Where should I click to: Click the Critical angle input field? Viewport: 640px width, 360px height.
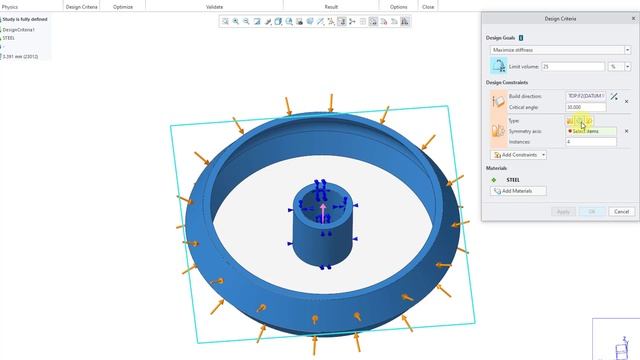[586, 107]
